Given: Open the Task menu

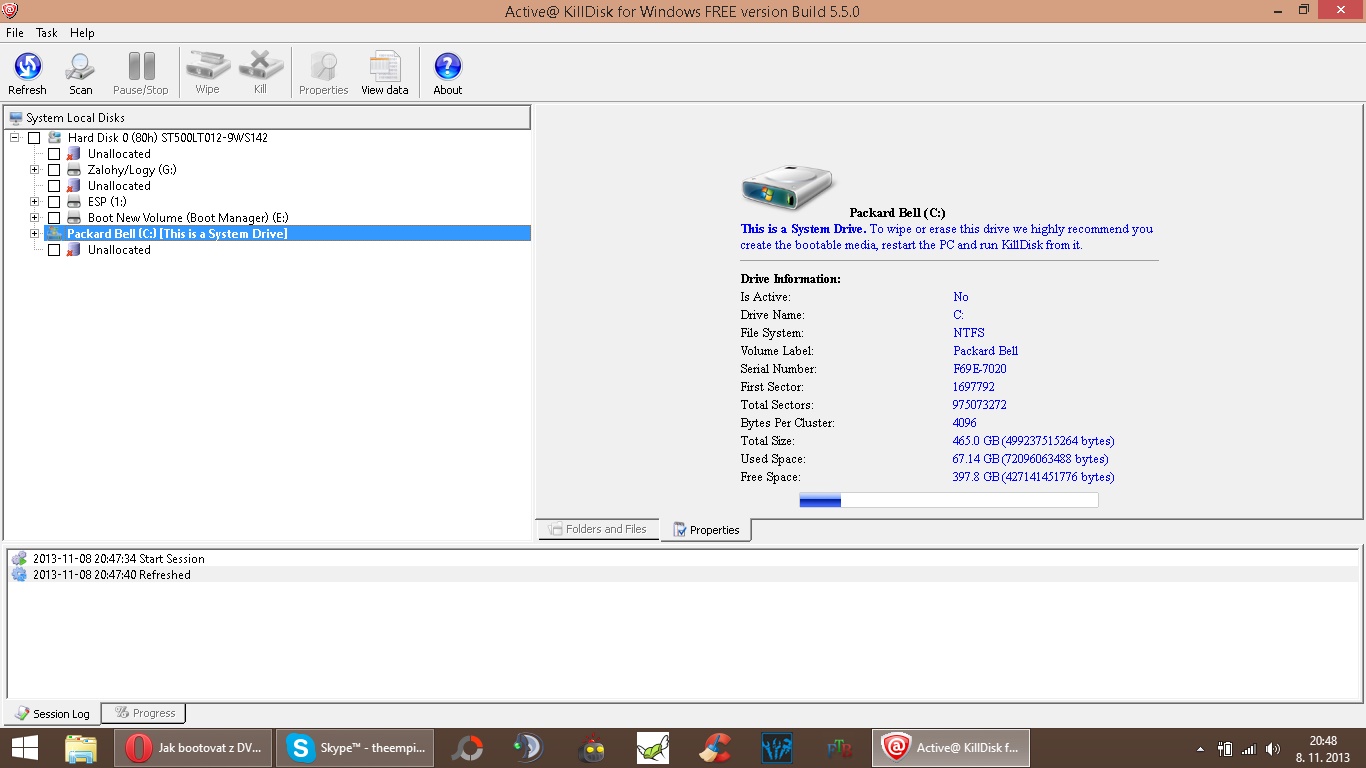Looking at the screenshot, I should click(x=47, y=33).
